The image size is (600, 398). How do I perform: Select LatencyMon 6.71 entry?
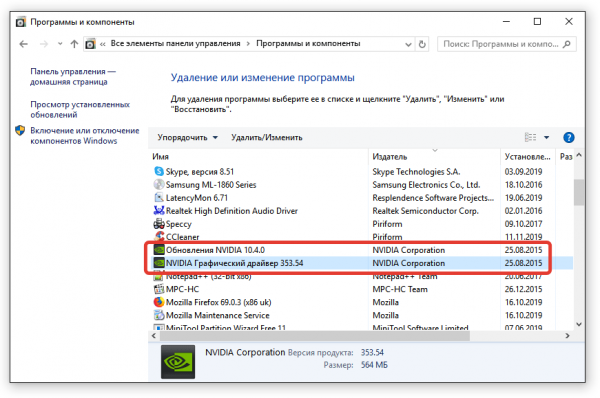click(197, 198)
